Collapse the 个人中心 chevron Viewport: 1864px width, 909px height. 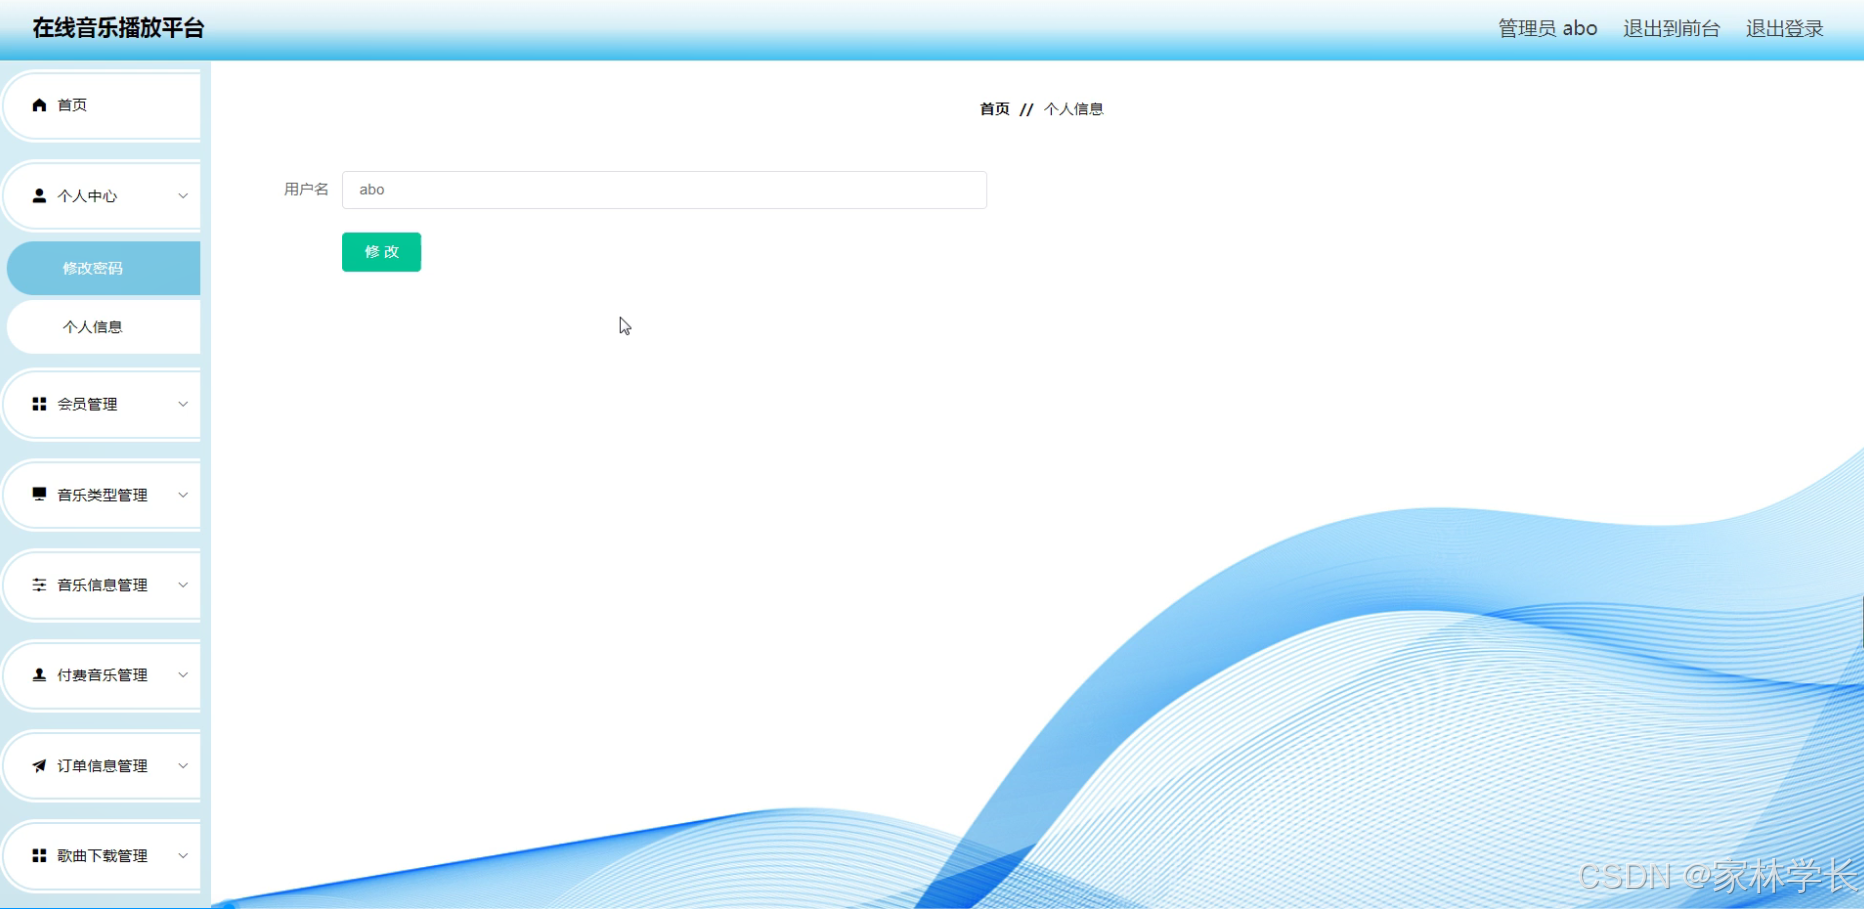183,196
